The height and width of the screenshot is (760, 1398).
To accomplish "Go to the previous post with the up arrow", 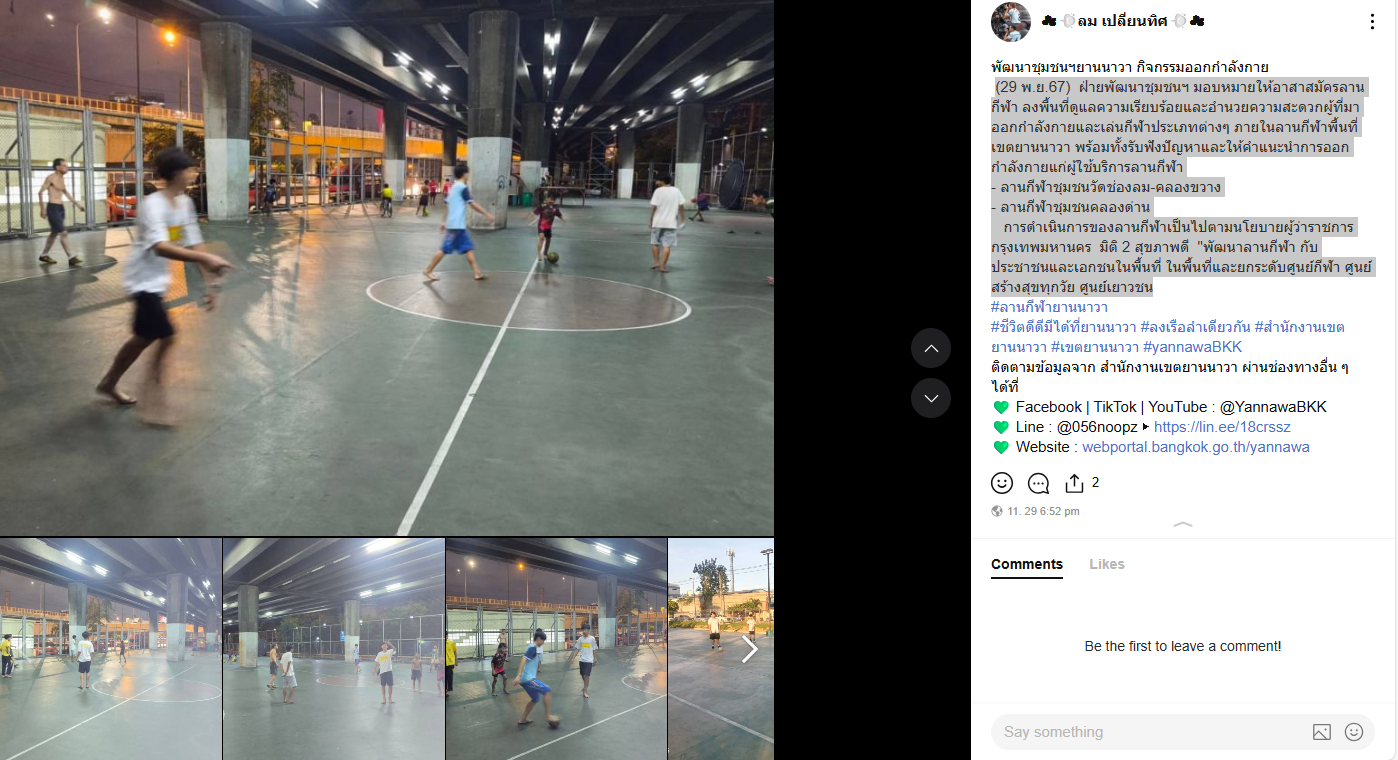I will 931,348.
